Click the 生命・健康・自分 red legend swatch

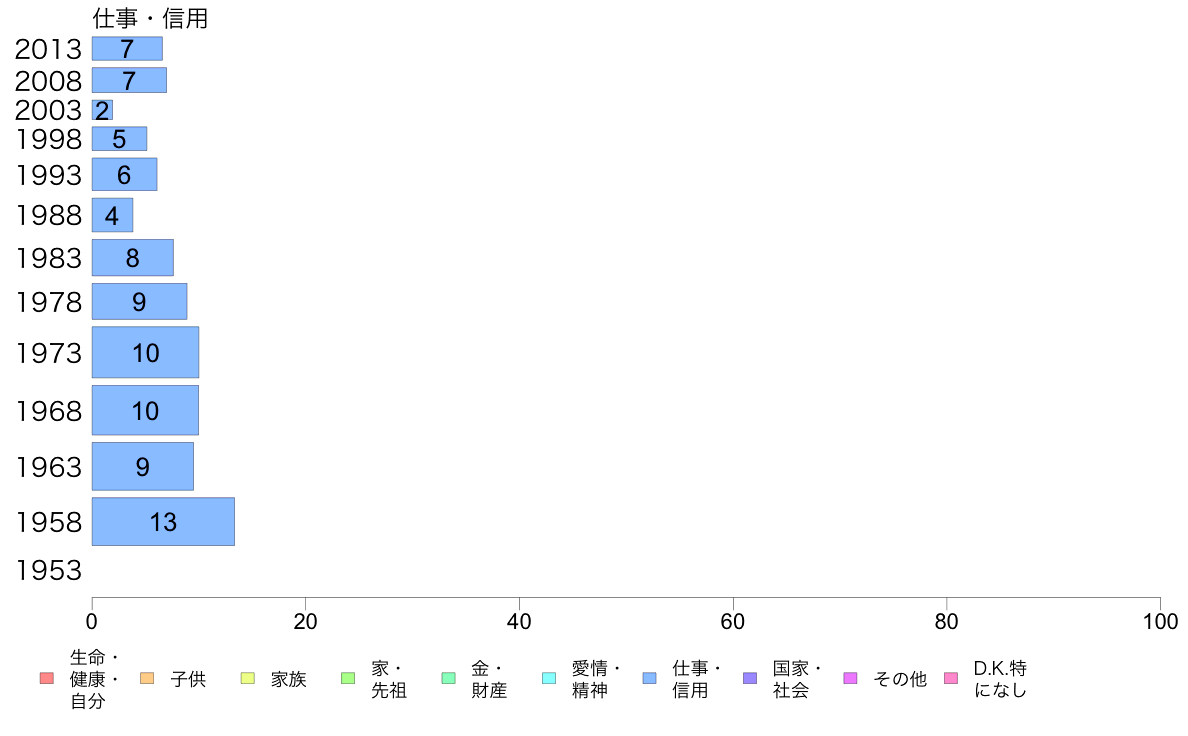click(x=47, y=678)
